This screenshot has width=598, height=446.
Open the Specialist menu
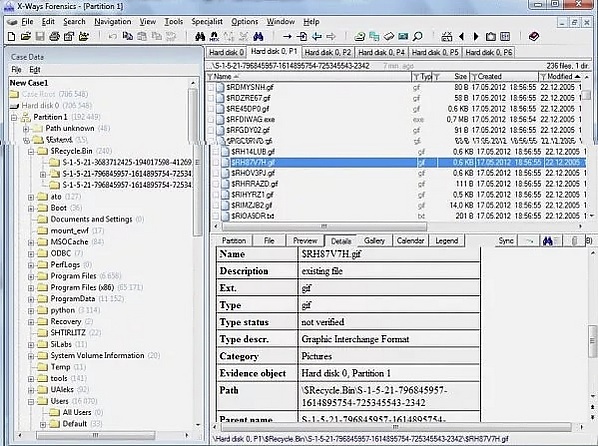point(207,22)
